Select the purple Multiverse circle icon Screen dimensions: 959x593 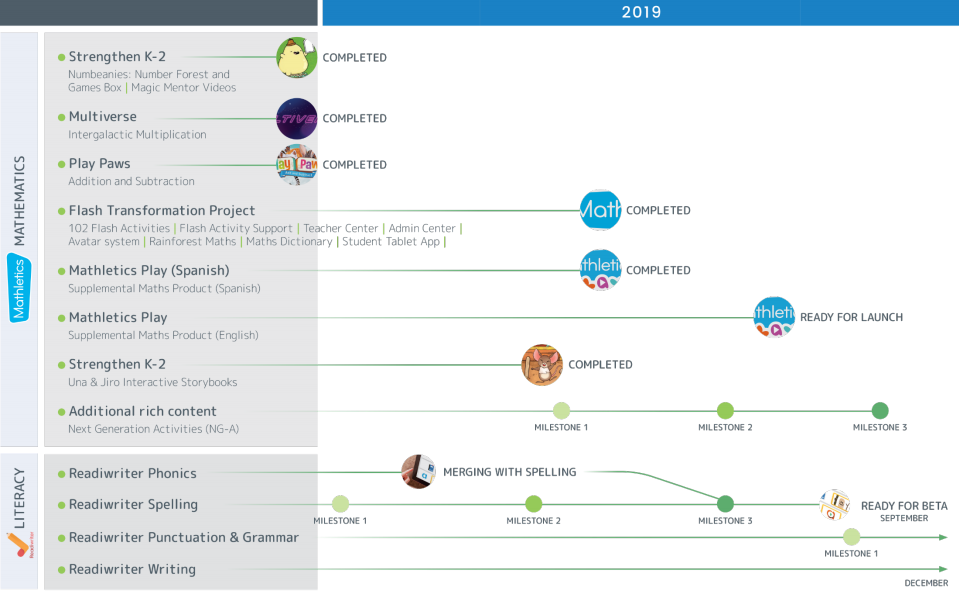tap(297, 119)
